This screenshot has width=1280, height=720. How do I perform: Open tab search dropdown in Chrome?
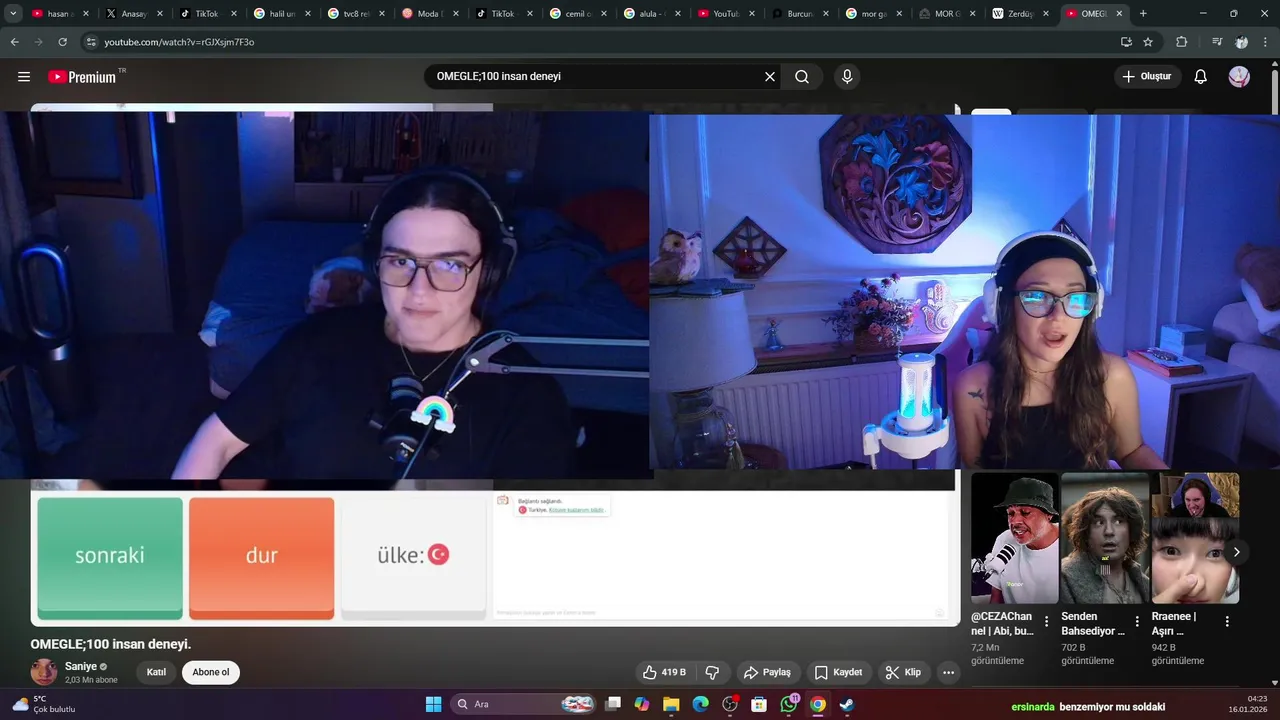(x=13, y=14)
